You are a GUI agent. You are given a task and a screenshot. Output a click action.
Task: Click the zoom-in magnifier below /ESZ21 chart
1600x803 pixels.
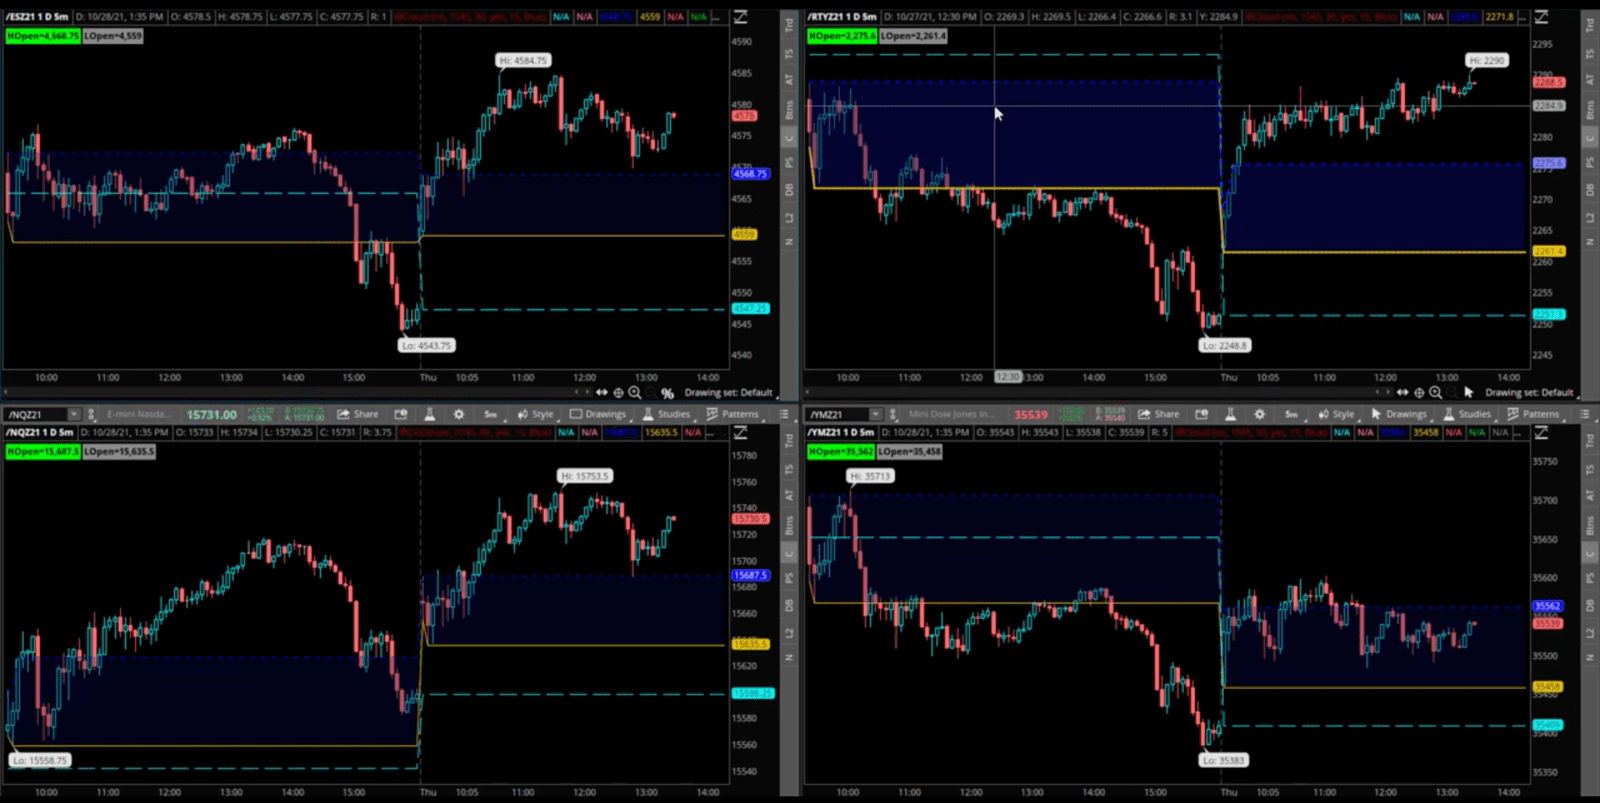[635, 393]
